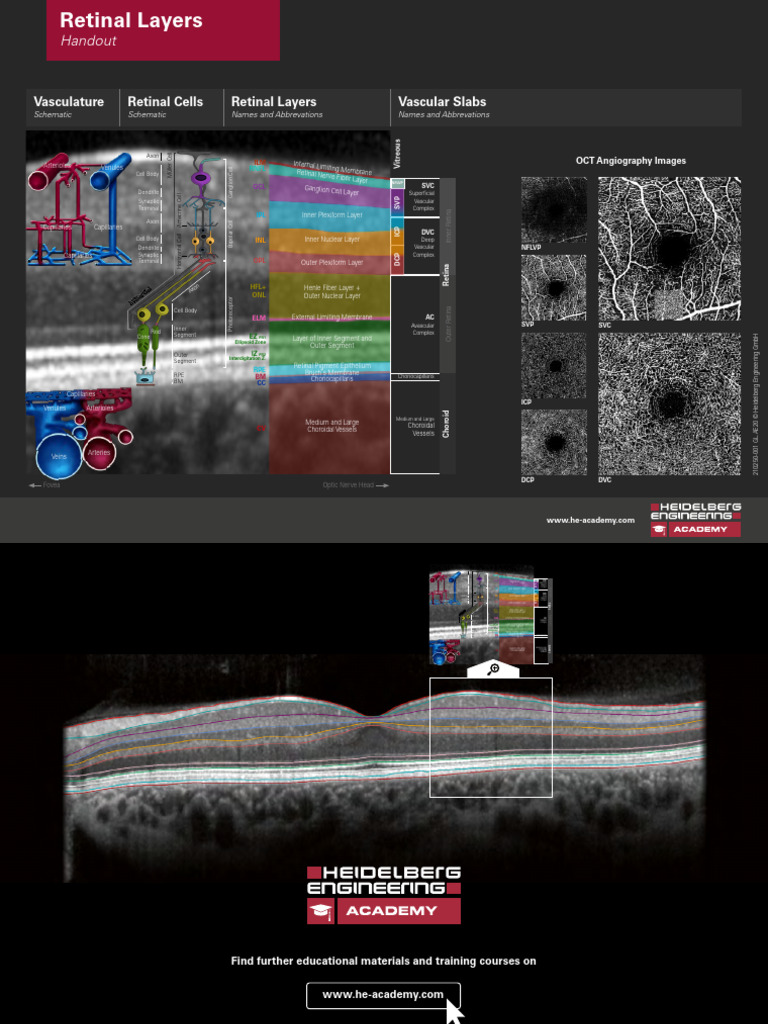Click the 'Fovea' arrow label
Screen dimensions: 768x1024
(44, 485)
